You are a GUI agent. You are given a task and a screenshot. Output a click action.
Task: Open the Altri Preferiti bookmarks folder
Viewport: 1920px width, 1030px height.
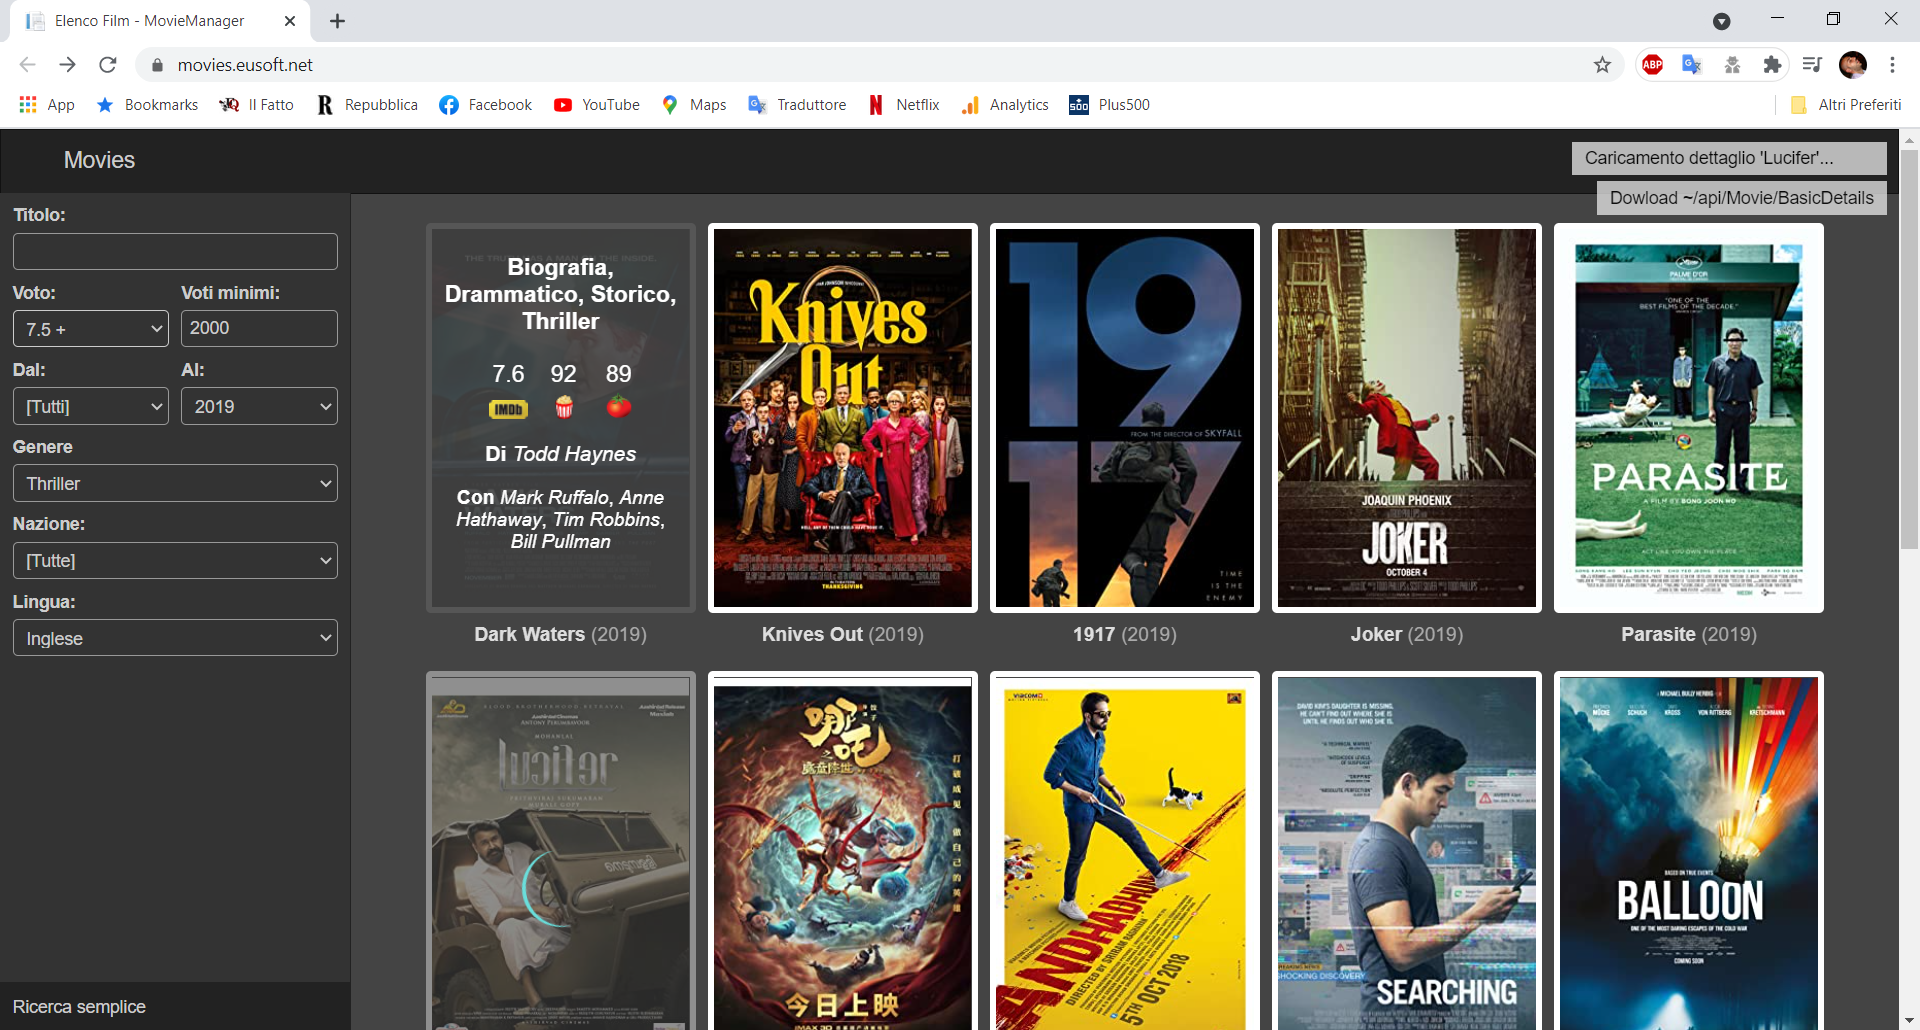tap(1846, 105)
